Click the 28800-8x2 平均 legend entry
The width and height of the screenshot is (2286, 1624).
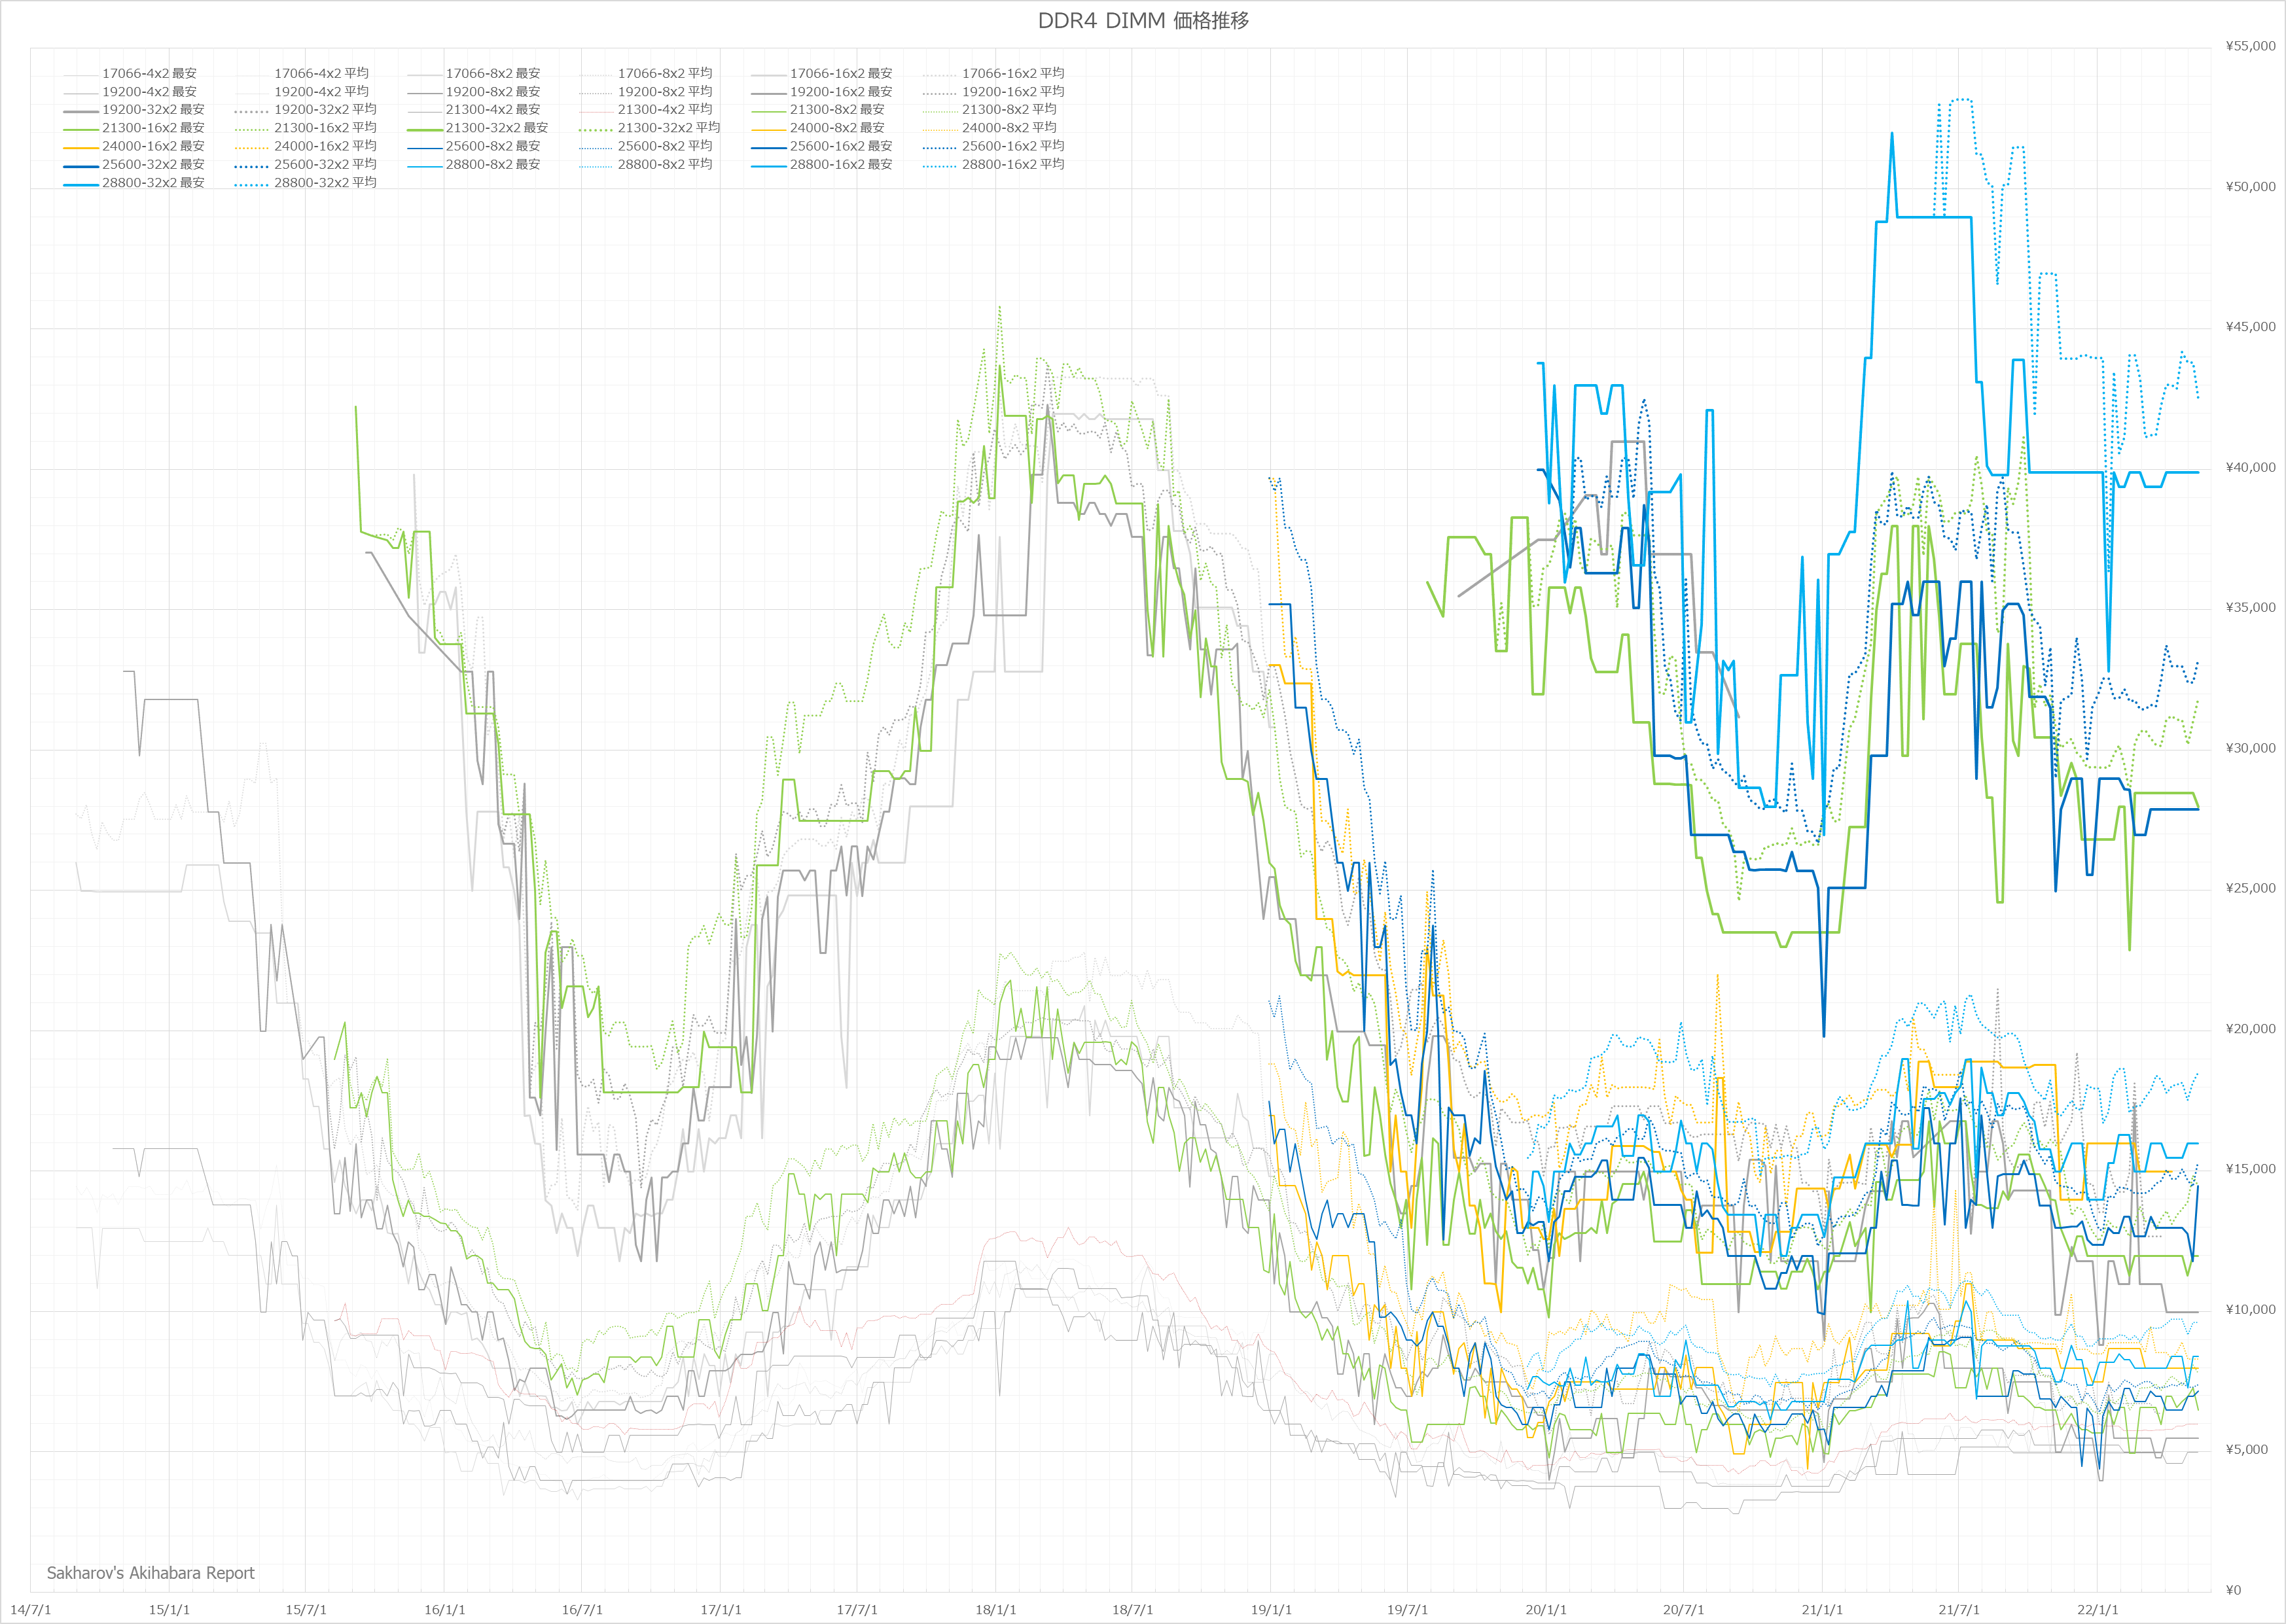pyautogui.click(x=664, y=164)
